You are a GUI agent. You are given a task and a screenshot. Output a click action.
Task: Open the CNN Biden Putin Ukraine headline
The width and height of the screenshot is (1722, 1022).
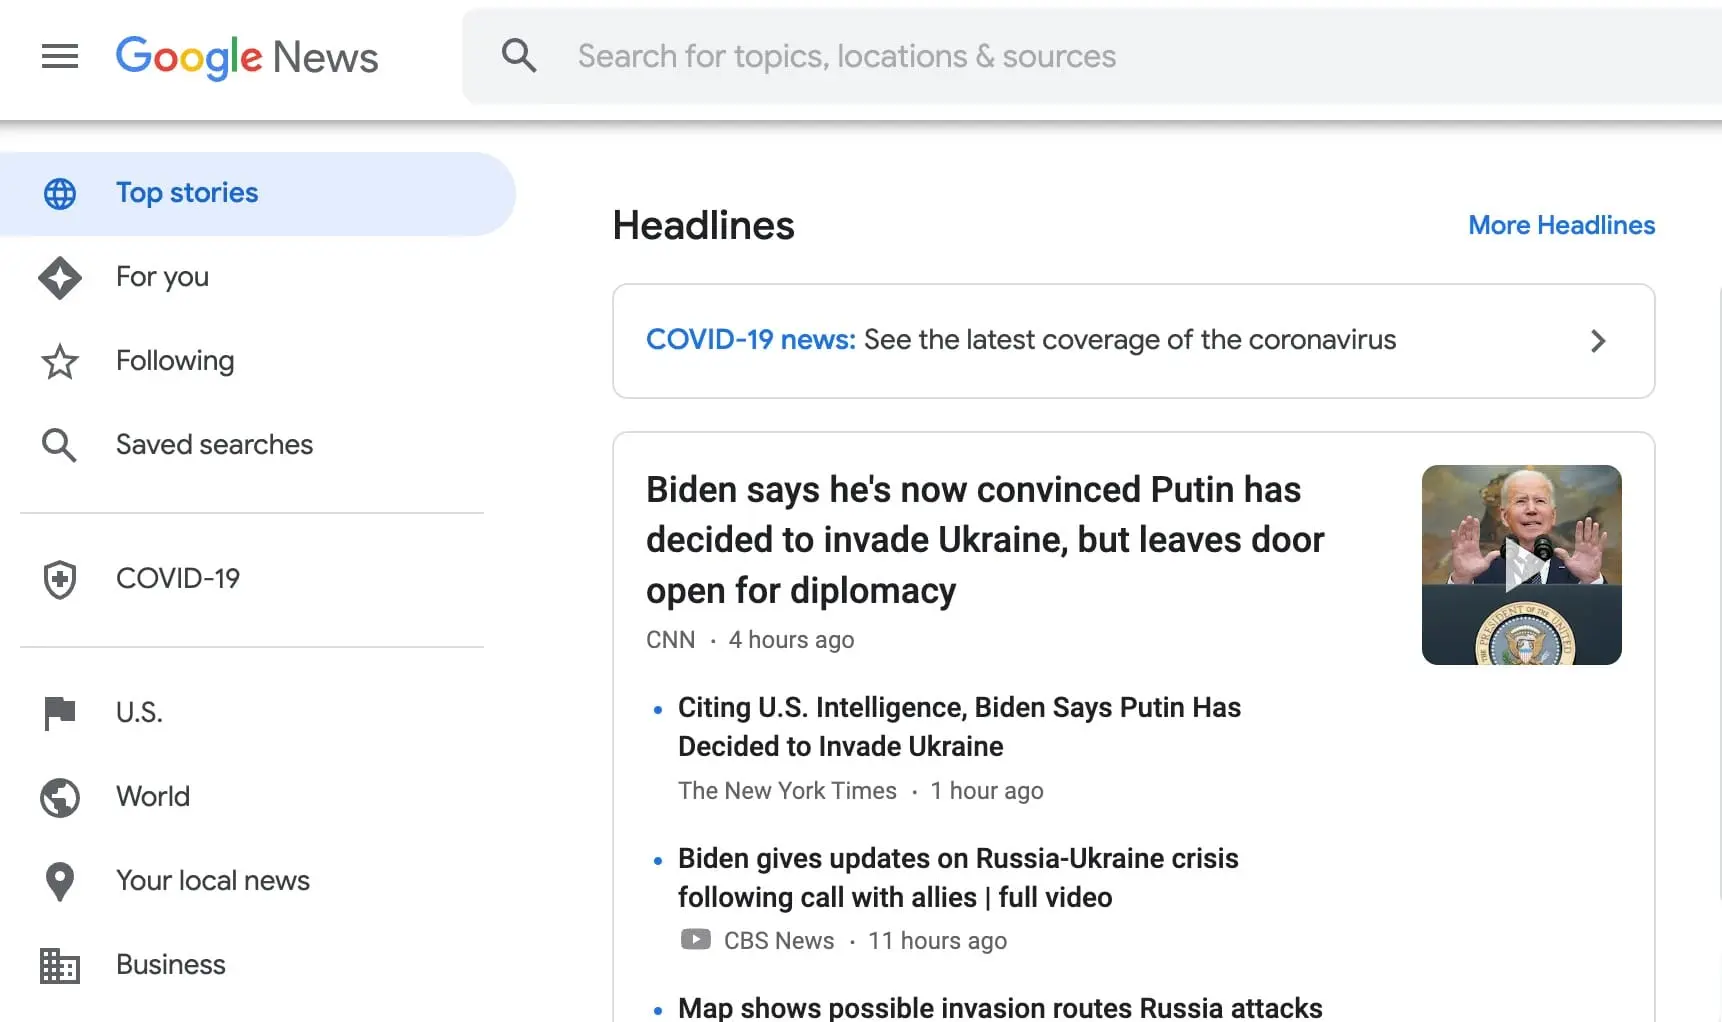coord(984,540)
